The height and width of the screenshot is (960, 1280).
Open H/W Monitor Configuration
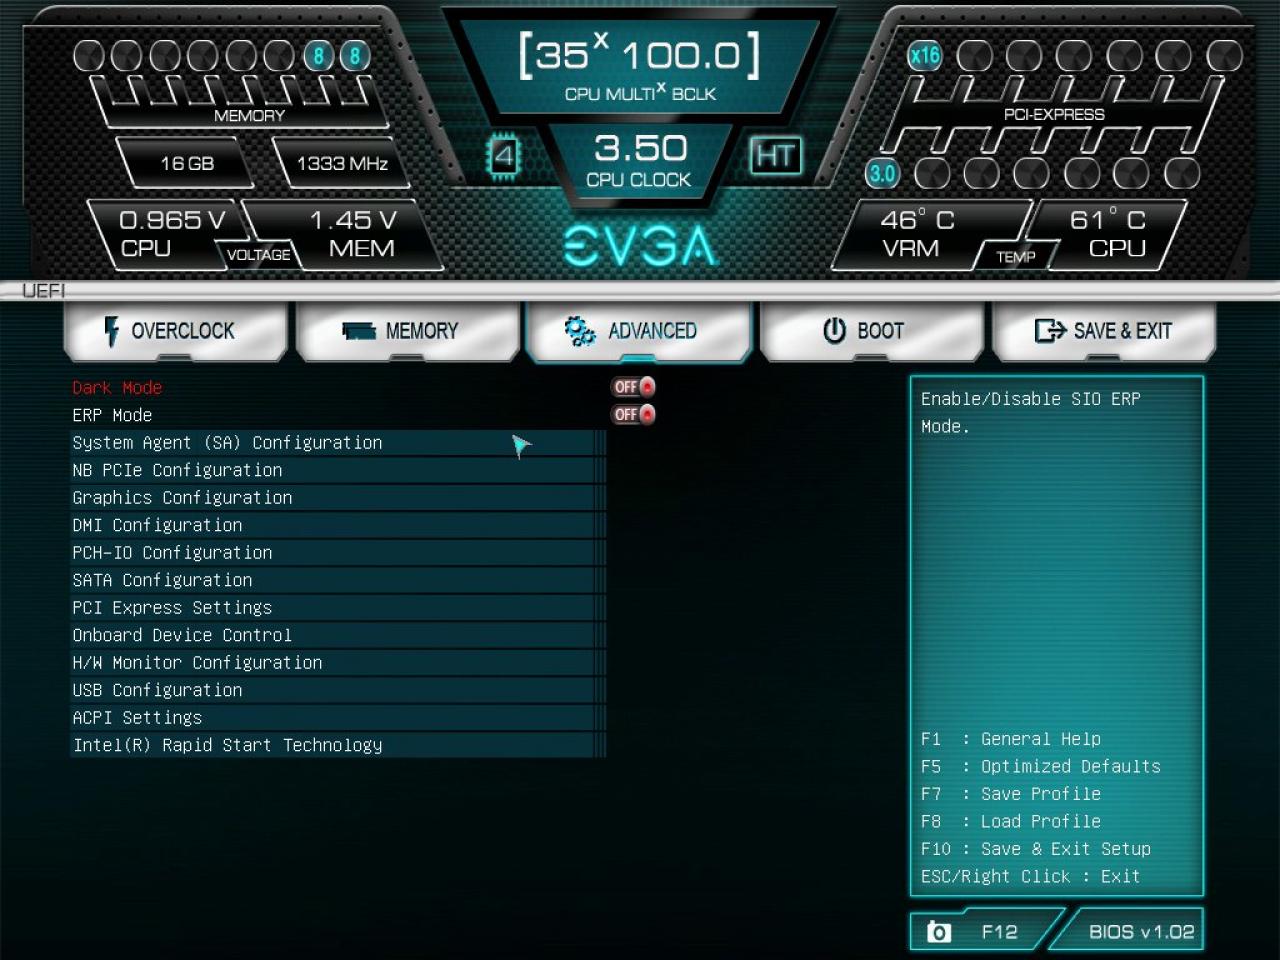[338, 663]
